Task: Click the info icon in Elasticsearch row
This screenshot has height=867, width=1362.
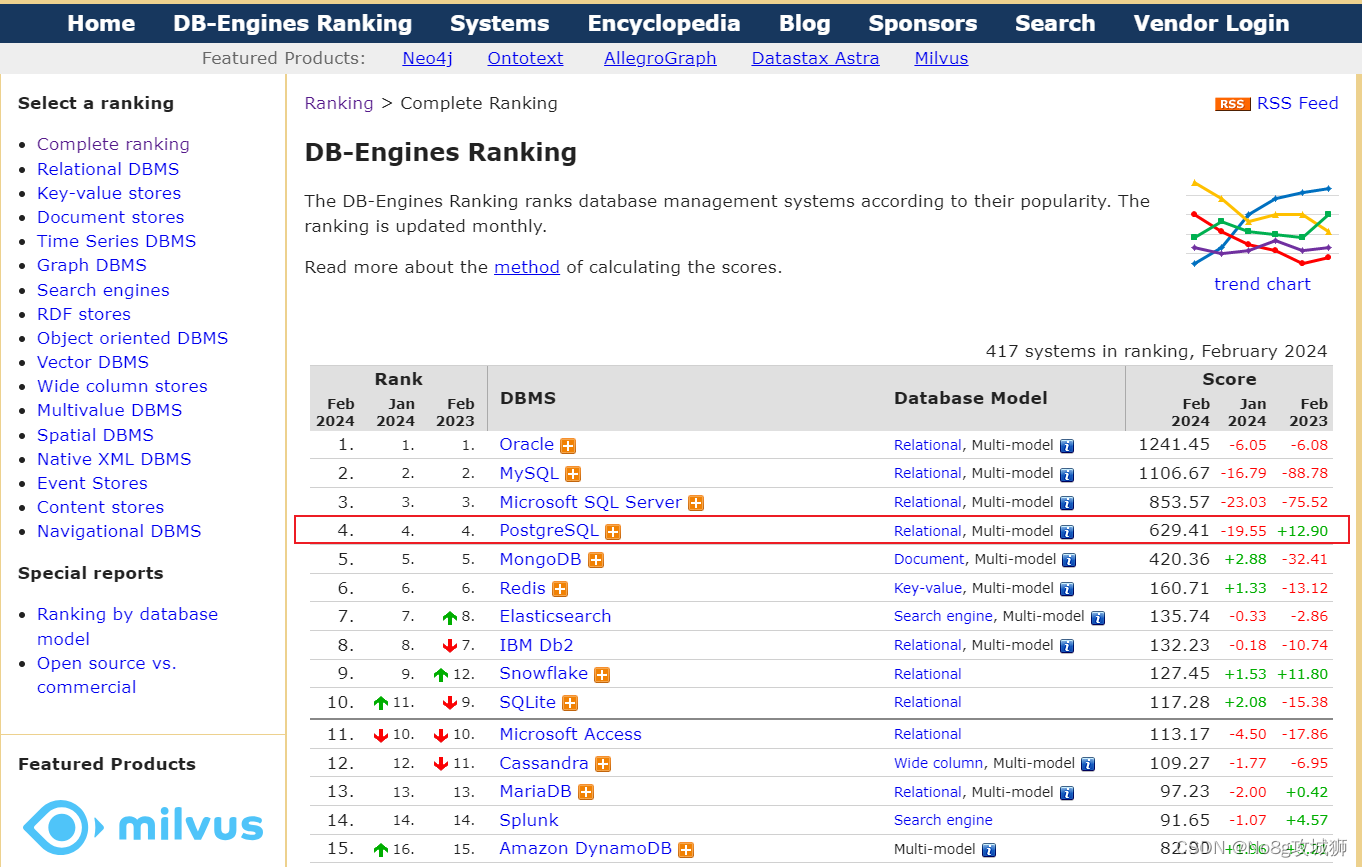Action: click(x=1098, y=618)
